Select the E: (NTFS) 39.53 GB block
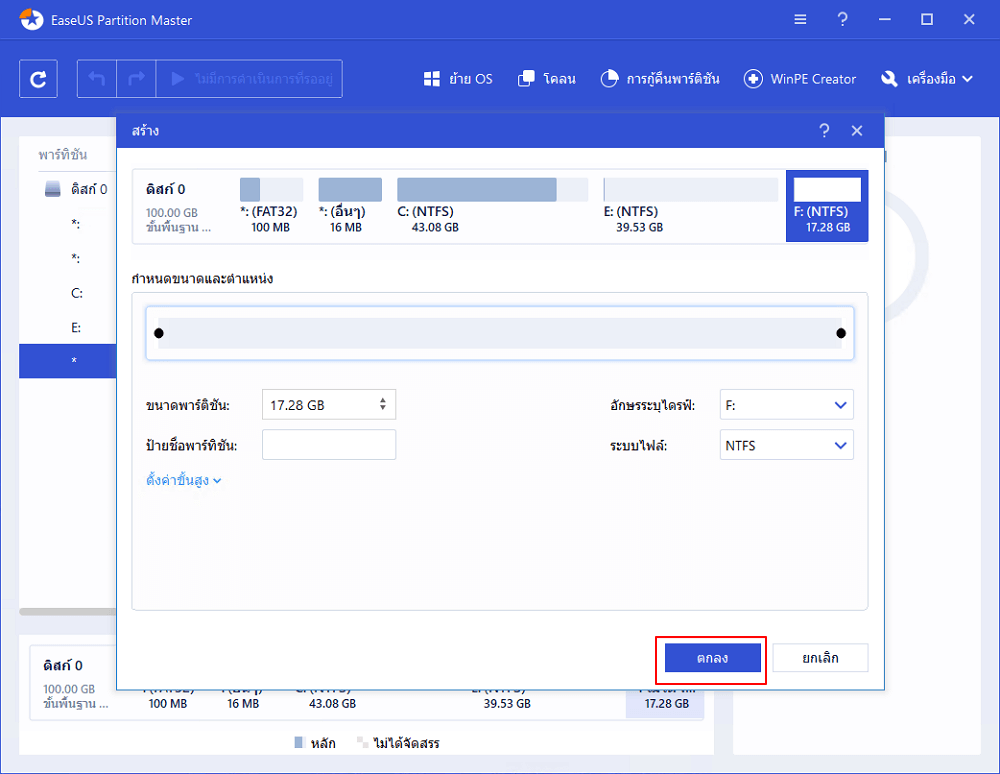Viewport: 1000px width, 774px height. coord(691,205)
